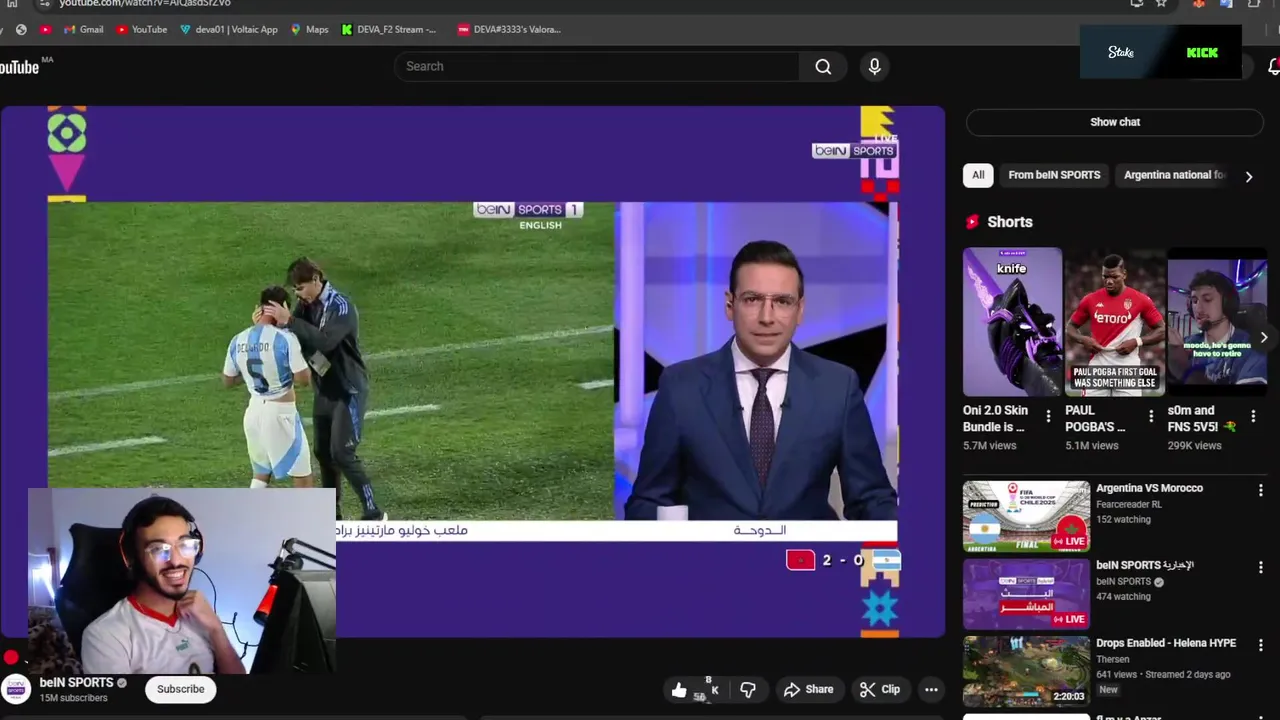Click the 's0m and FNS 5V5!' short title
Viewport: 1280px width, 720px height.
(1201, 418)
